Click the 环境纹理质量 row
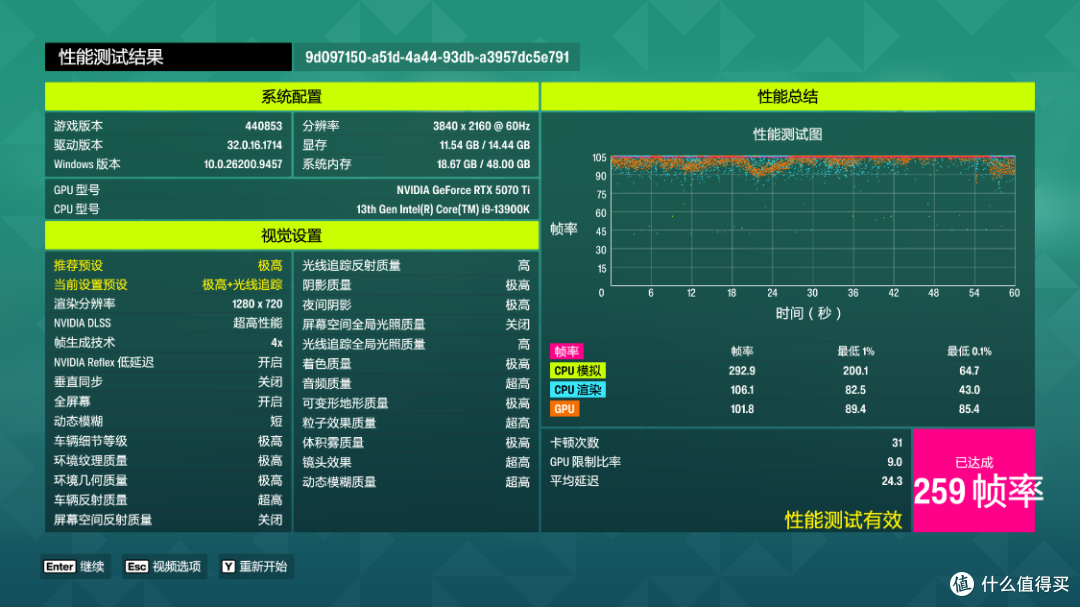Viewport: 1080px width, 607px height. (168, 460)
